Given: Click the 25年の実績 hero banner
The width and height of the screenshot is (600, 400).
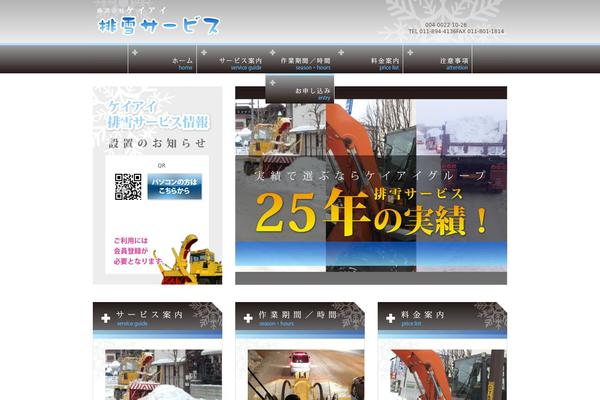Looking at the screenshot, I should pos(371,186).
